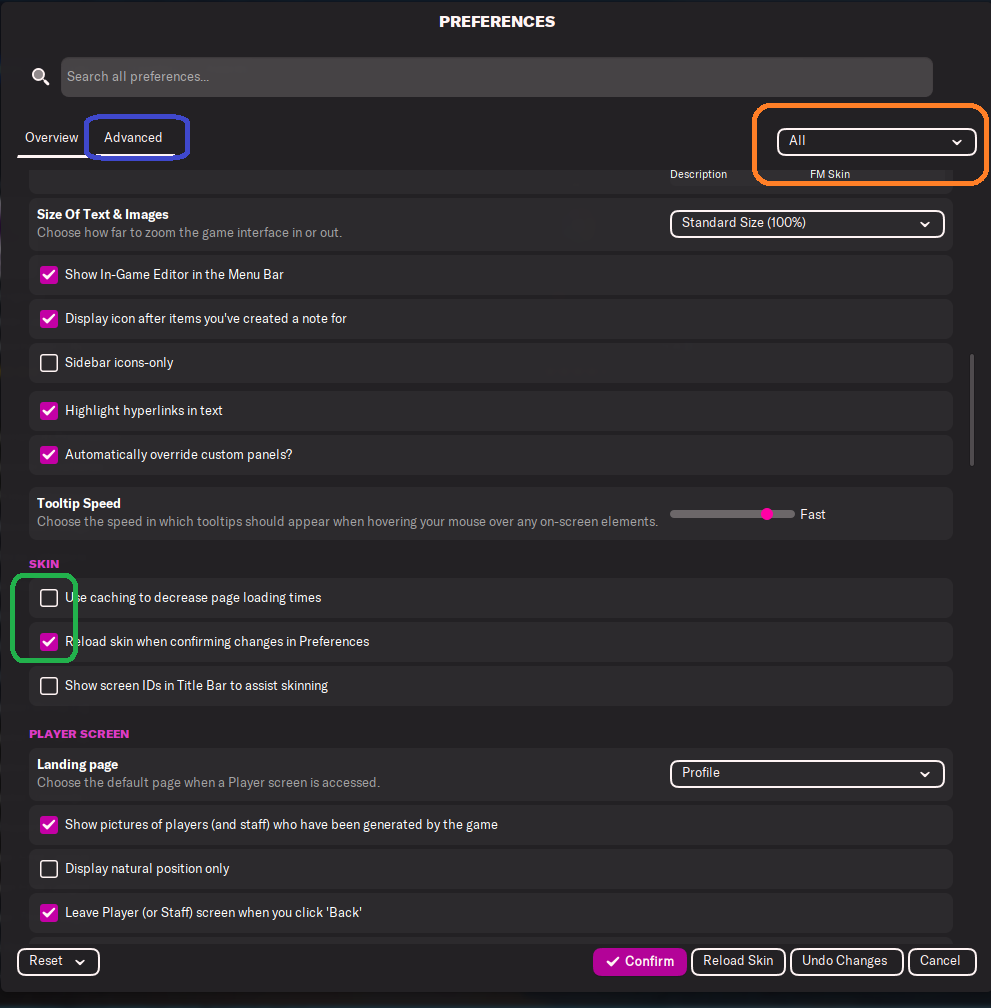
Task: Click the search magnifying glass icon
Action: point(40,77)
